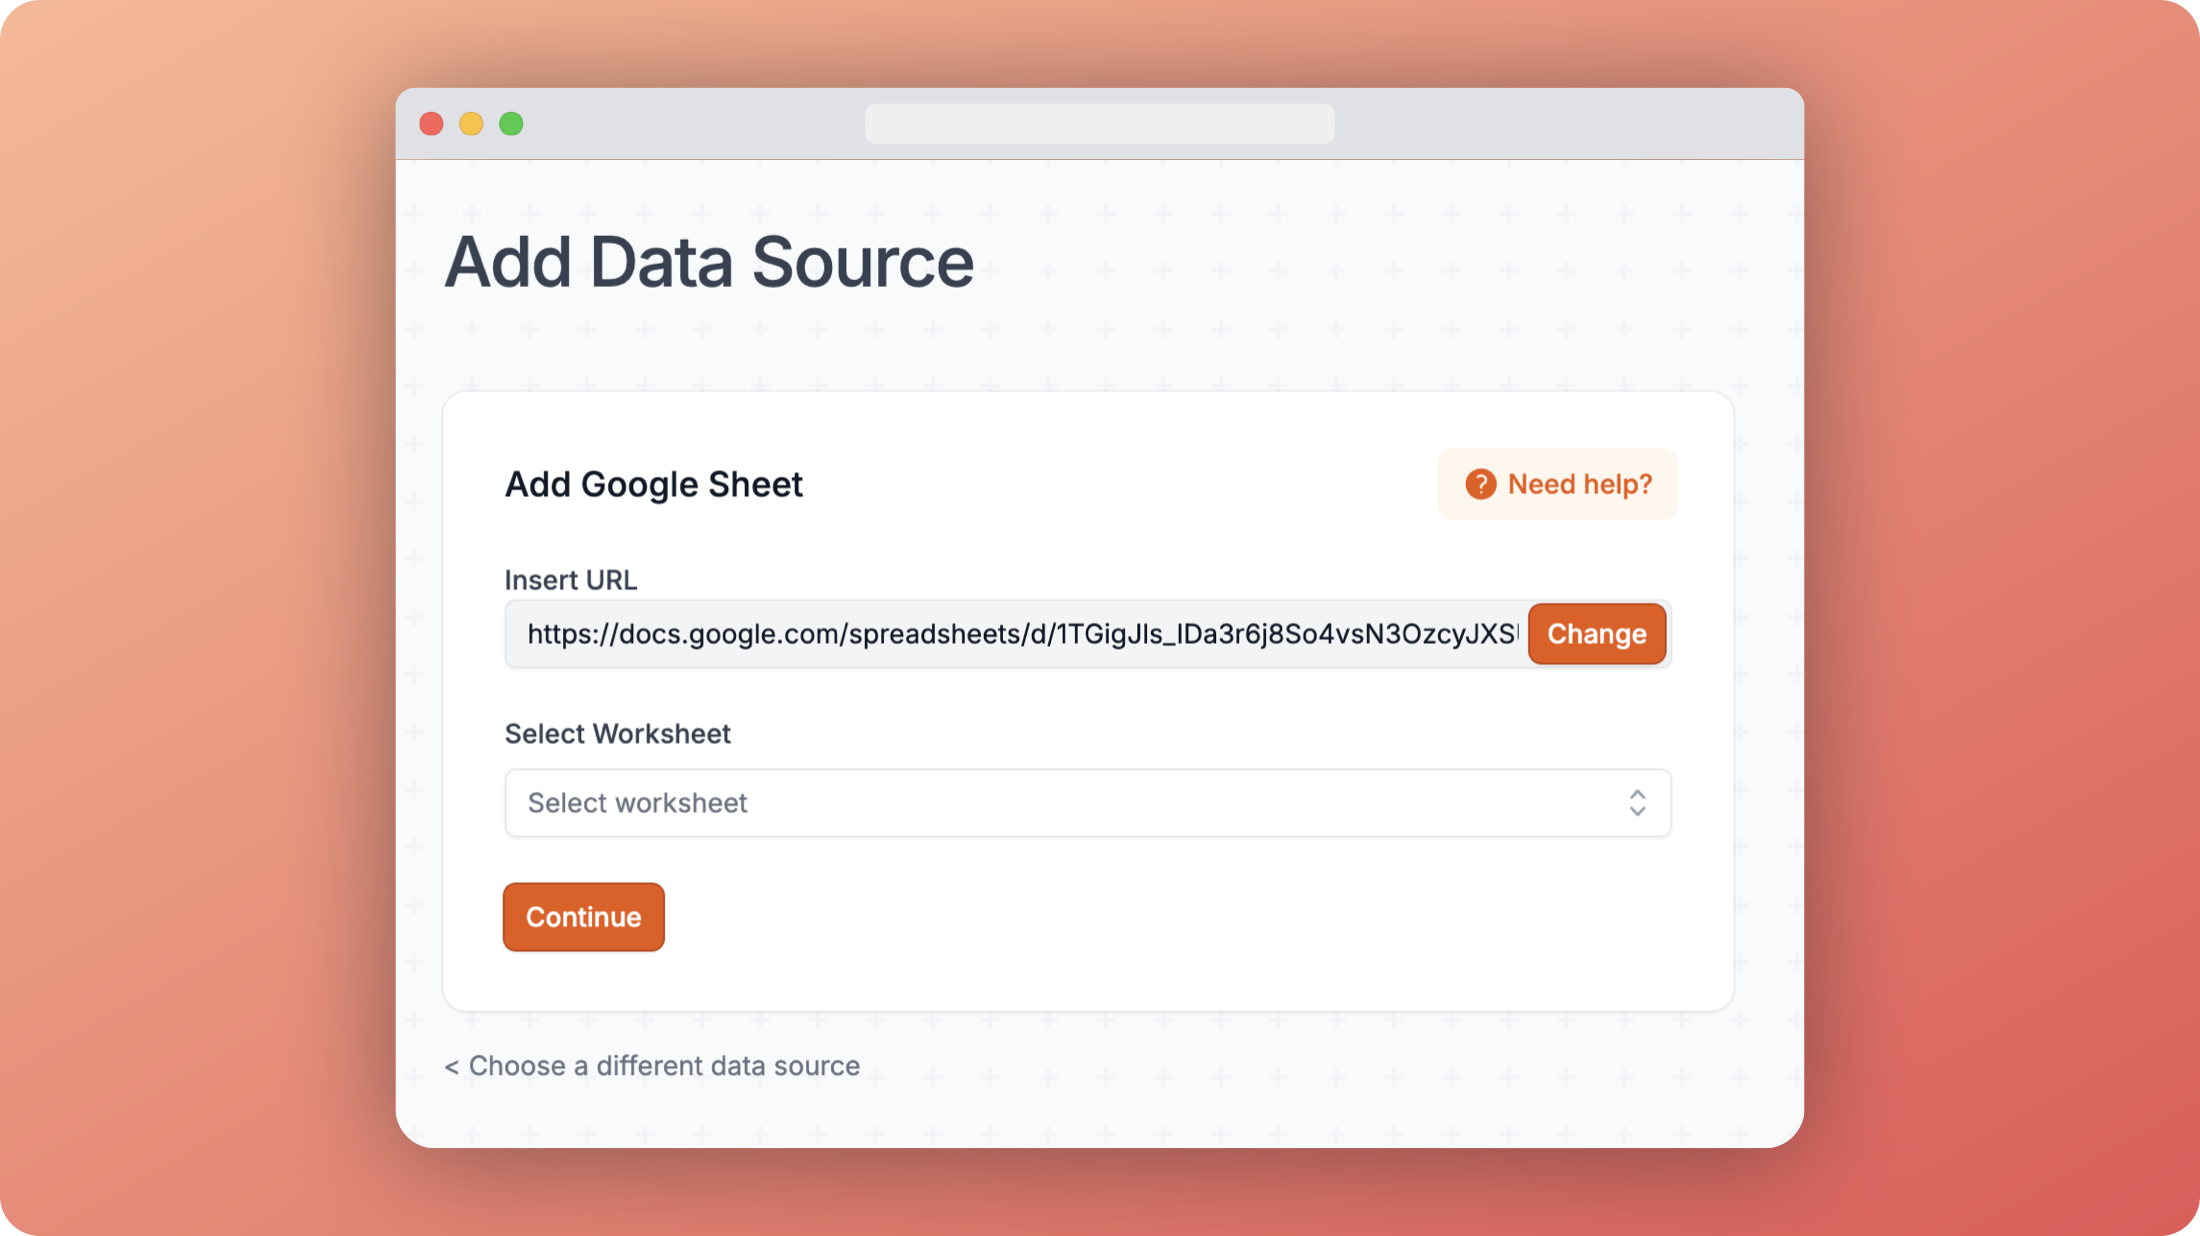This screenshot has height=1236, width=2200.
Task: Click the Add Google Sheet title
Action: tap(653, 484)
